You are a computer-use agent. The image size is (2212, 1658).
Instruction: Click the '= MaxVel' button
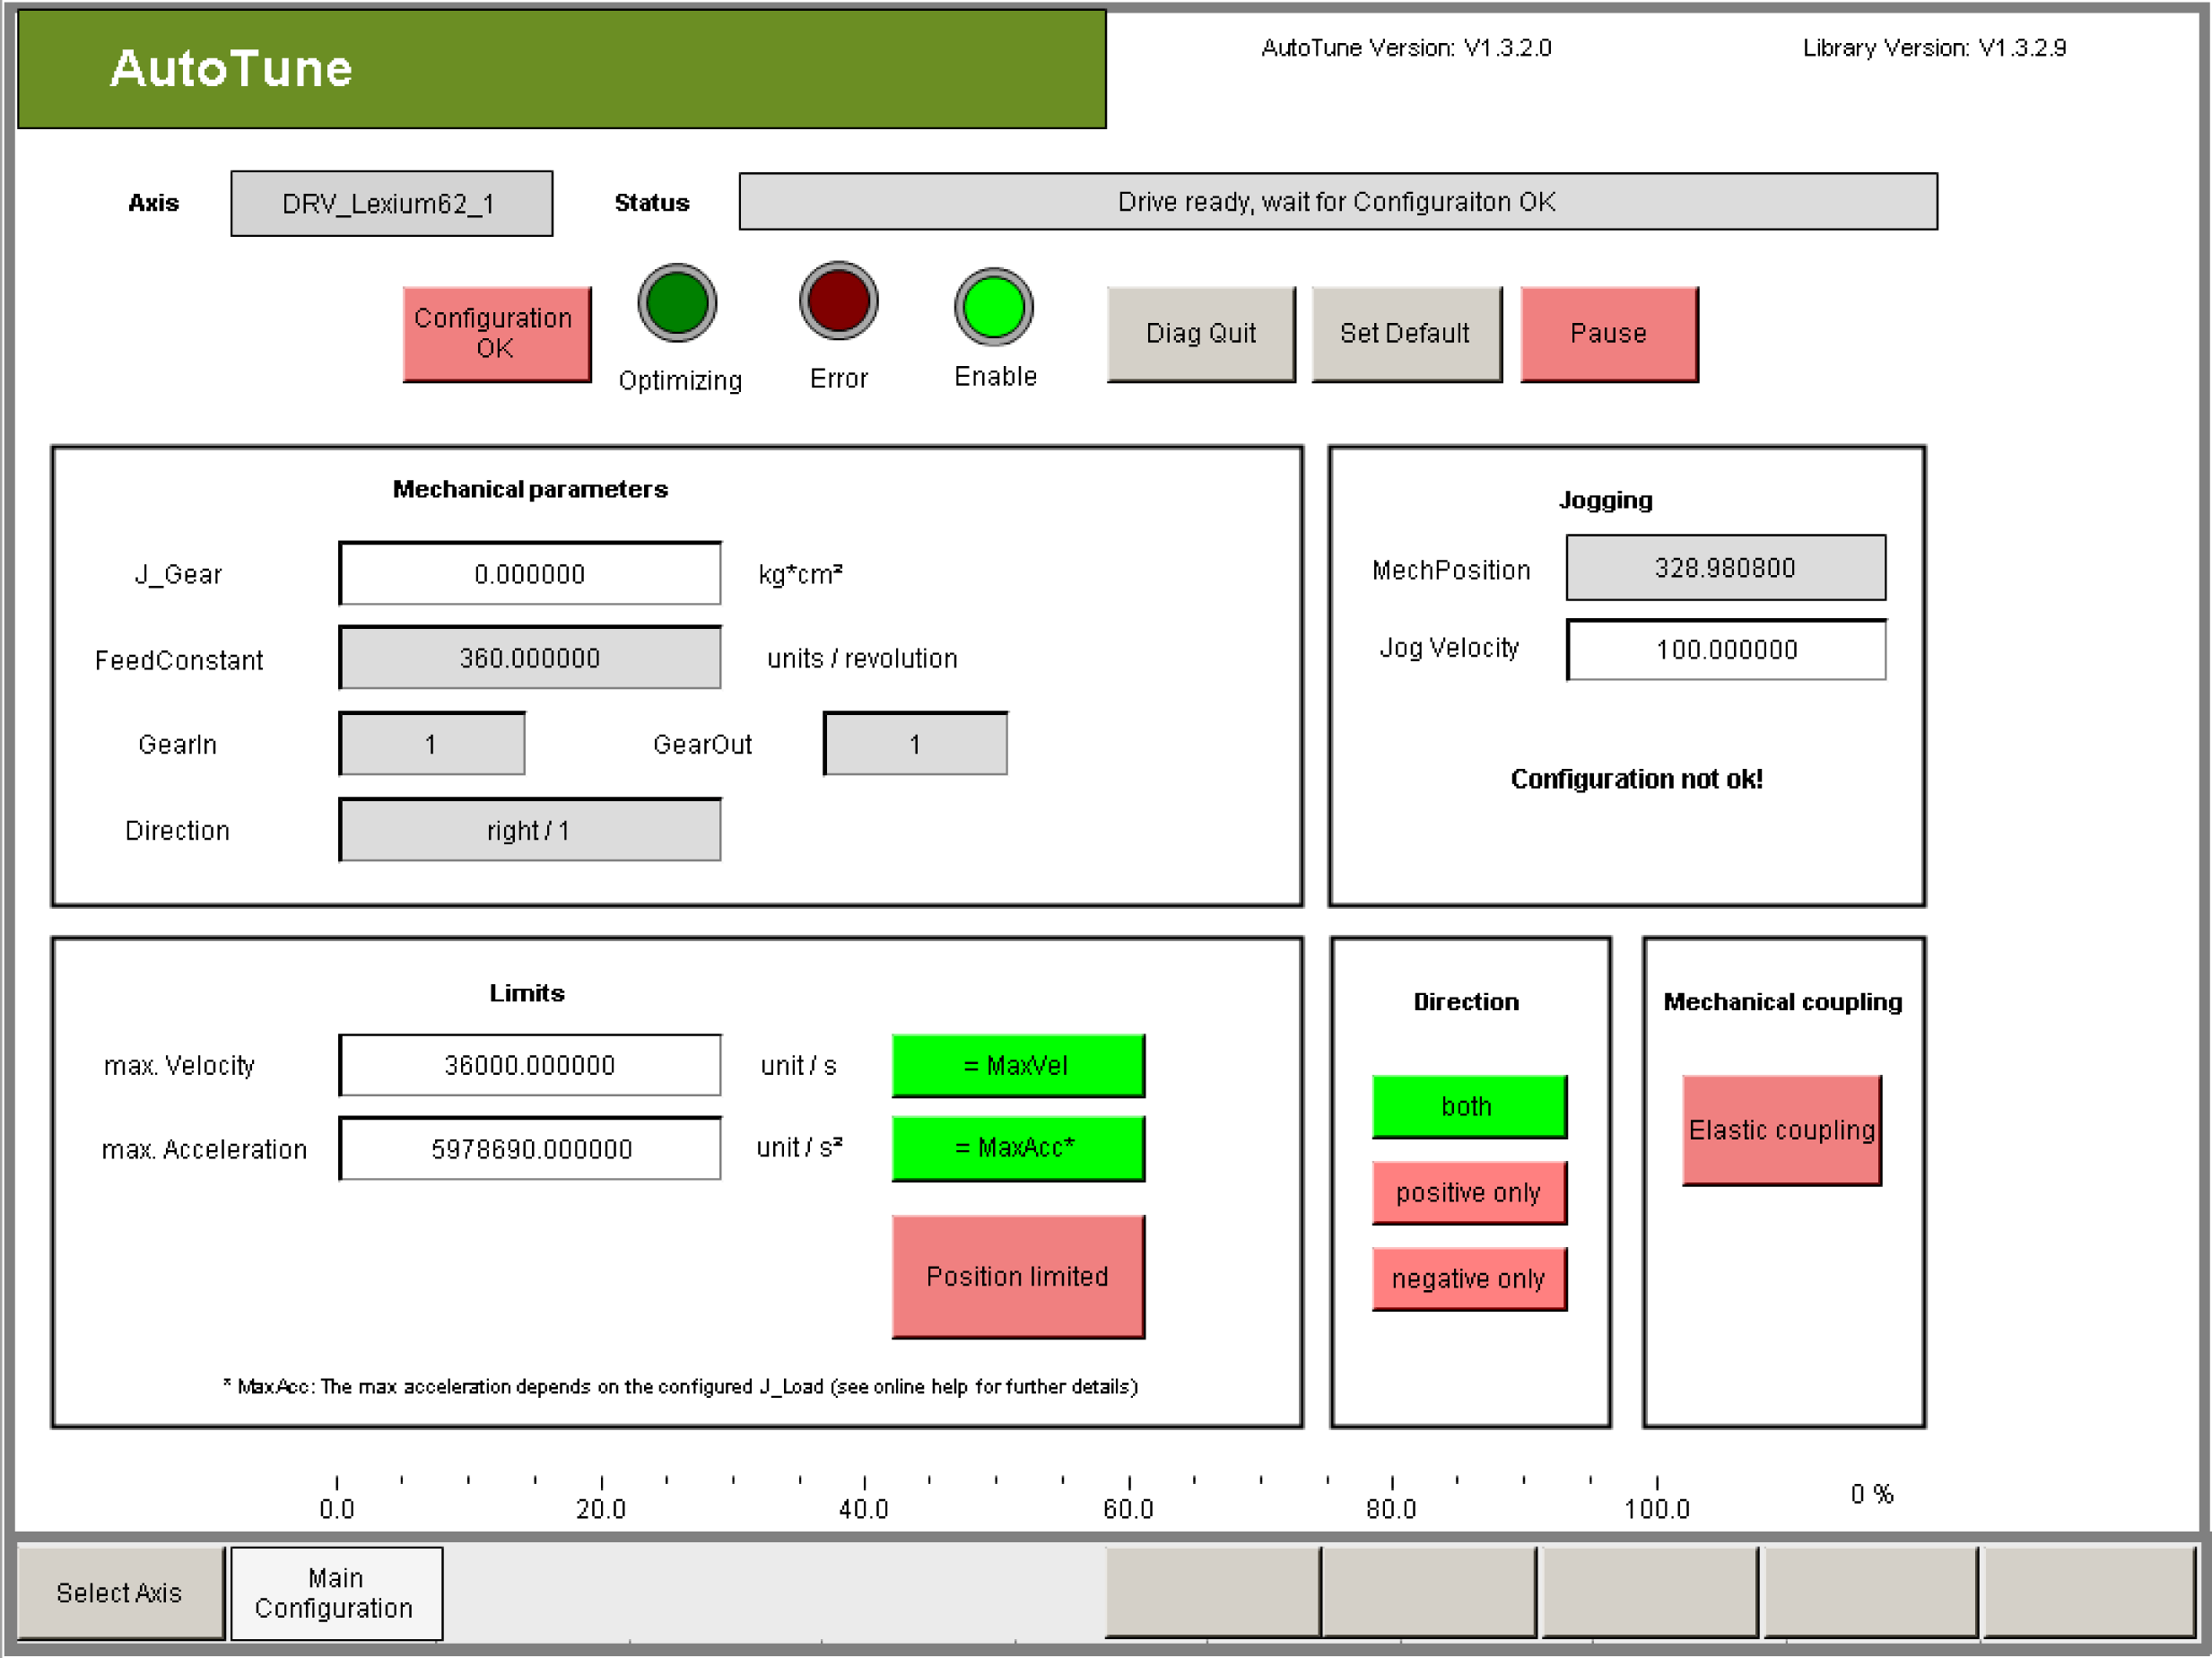(1017, 1065)
